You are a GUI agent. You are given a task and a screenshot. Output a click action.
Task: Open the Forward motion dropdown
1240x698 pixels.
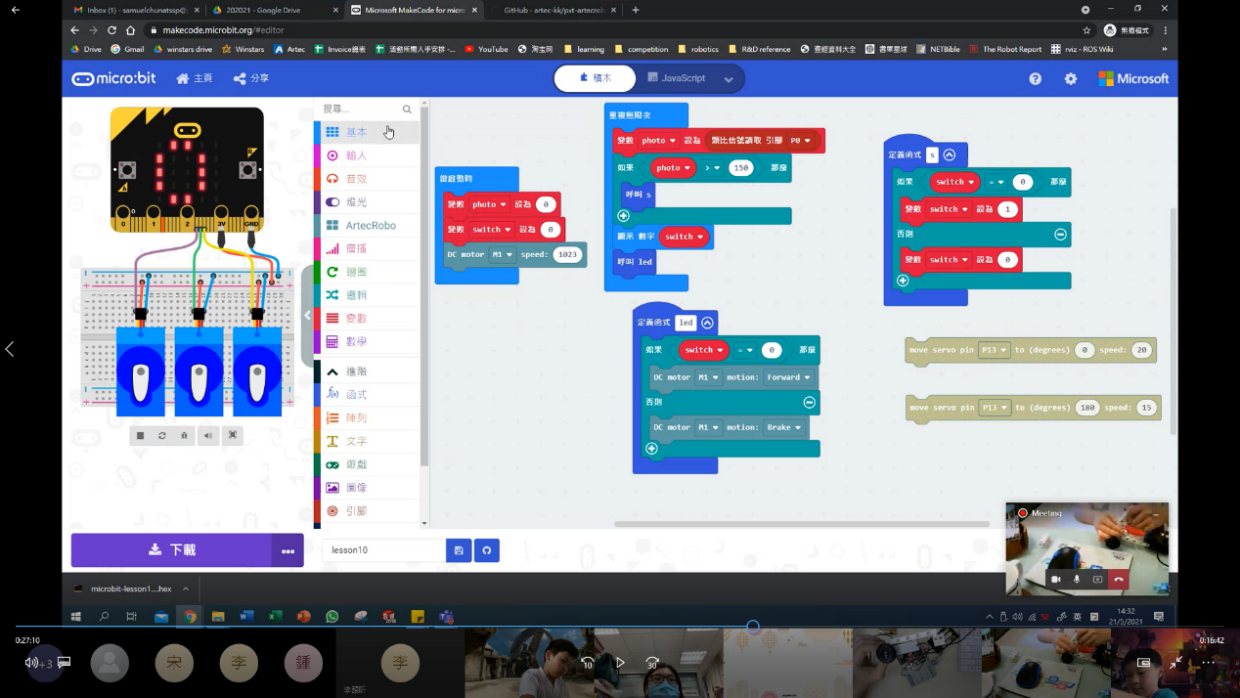point(789,378)
